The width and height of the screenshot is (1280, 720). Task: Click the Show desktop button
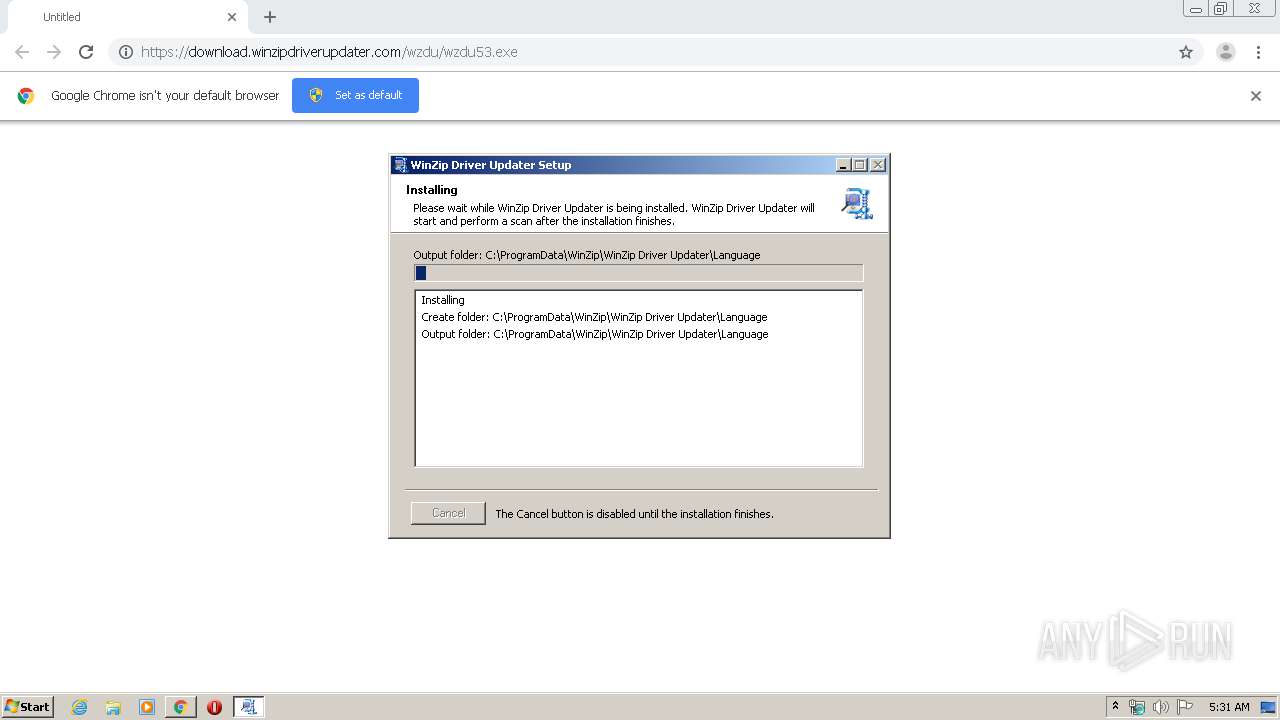tap(1270, 707)
